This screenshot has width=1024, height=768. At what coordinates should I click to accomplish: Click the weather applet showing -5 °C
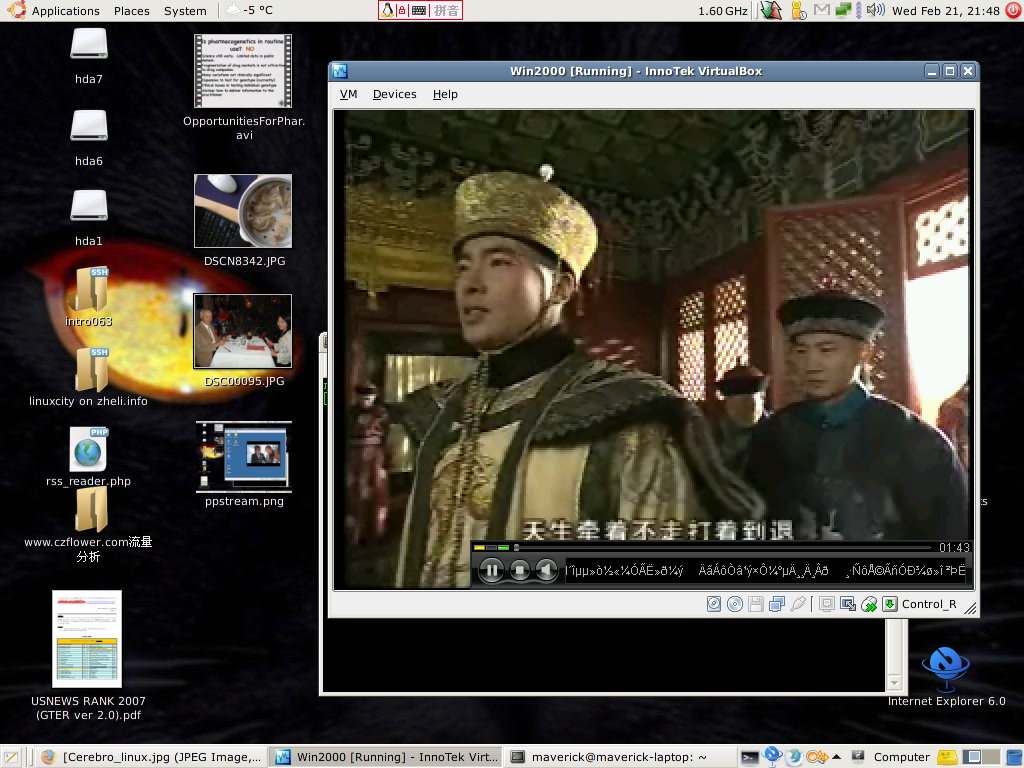[x=249, y=10]
